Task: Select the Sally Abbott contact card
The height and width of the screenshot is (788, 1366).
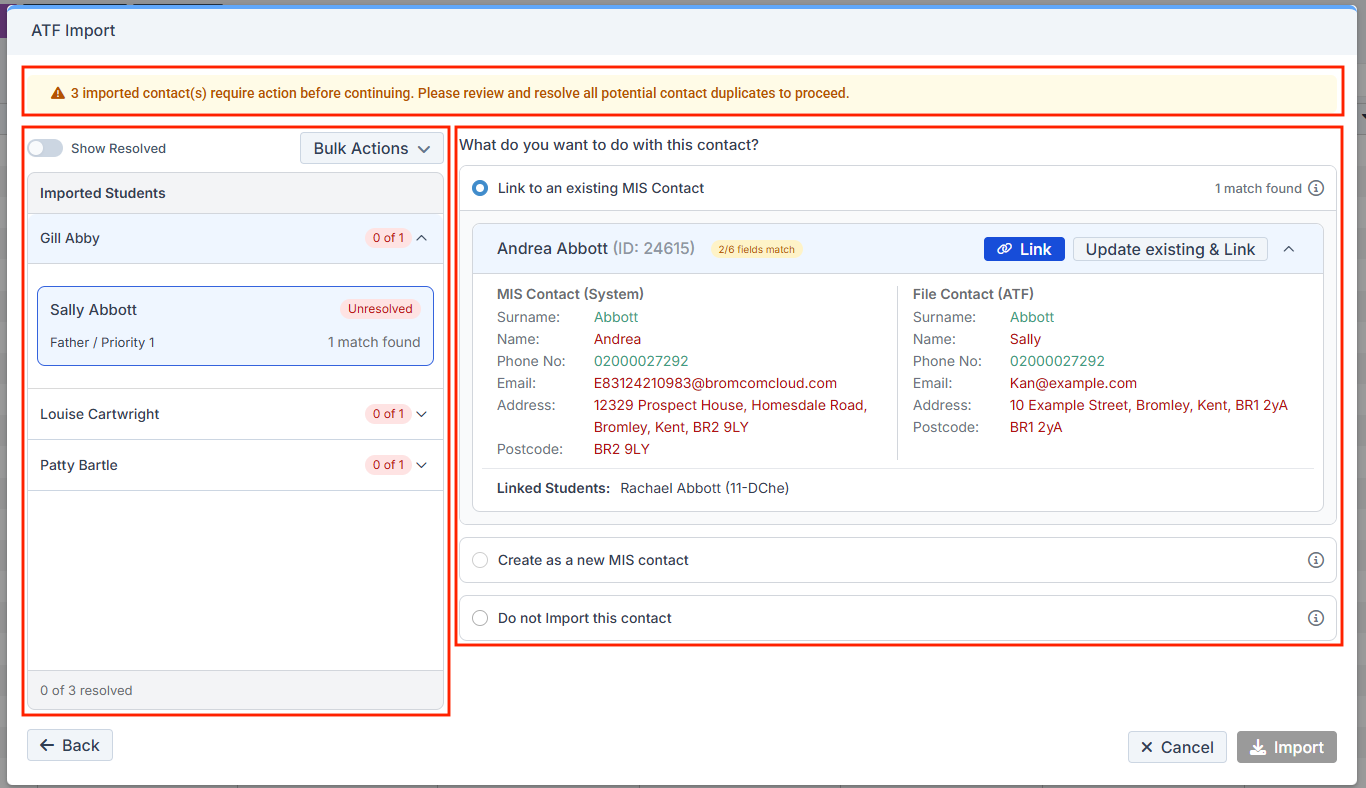Action: [x=236, y=326]
